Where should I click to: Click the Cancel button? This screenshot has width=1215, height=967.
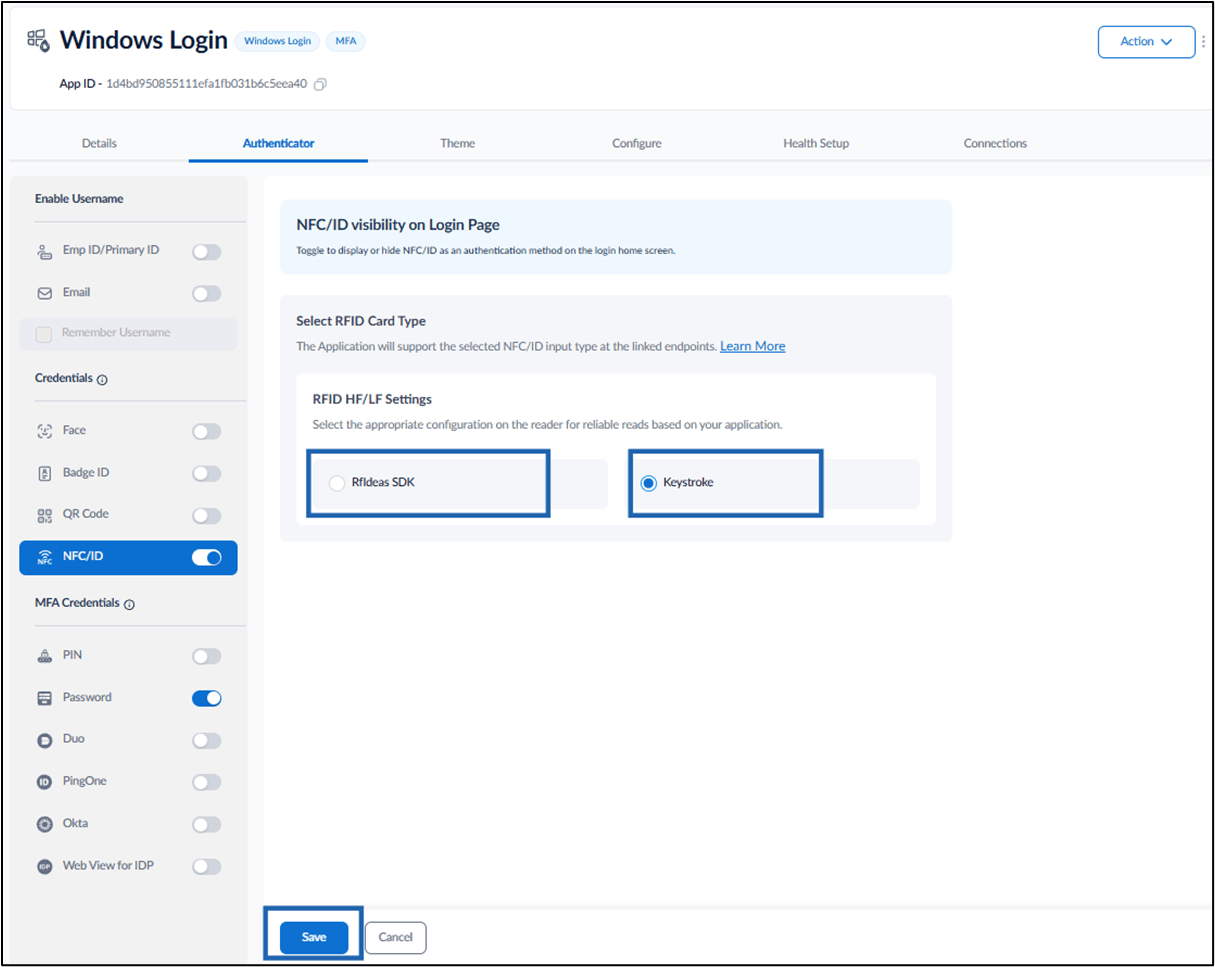[x=396, y=937]
